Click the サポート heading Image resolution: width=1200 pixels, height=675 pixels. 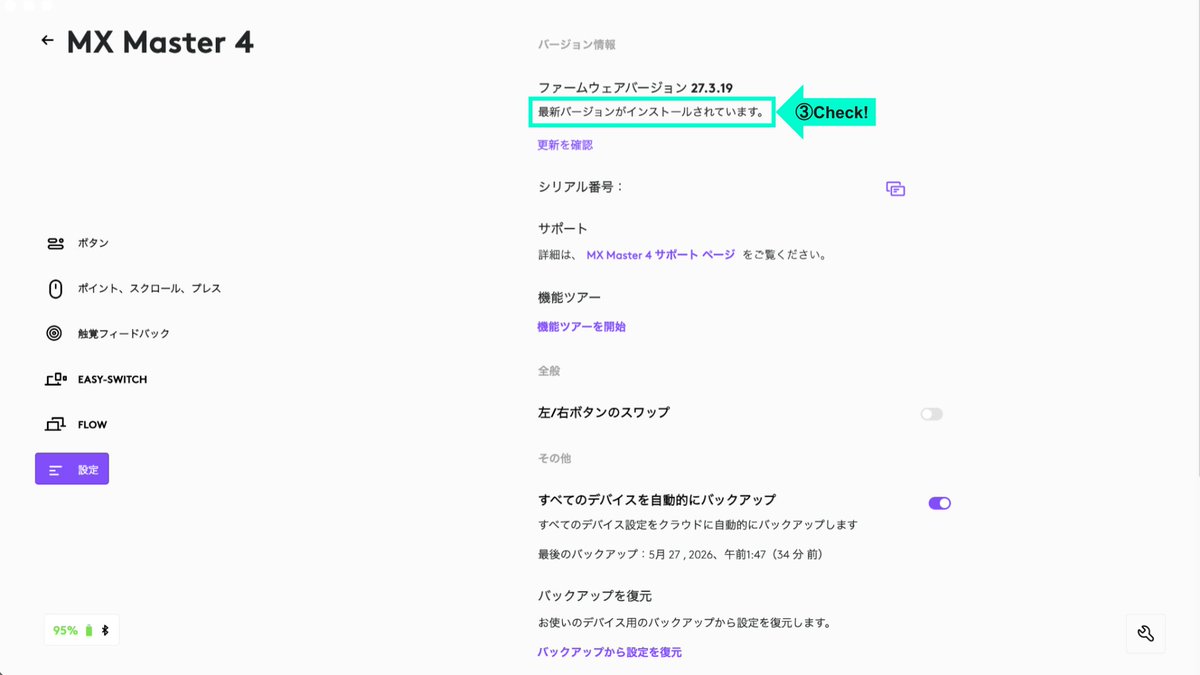pos(562,229)
